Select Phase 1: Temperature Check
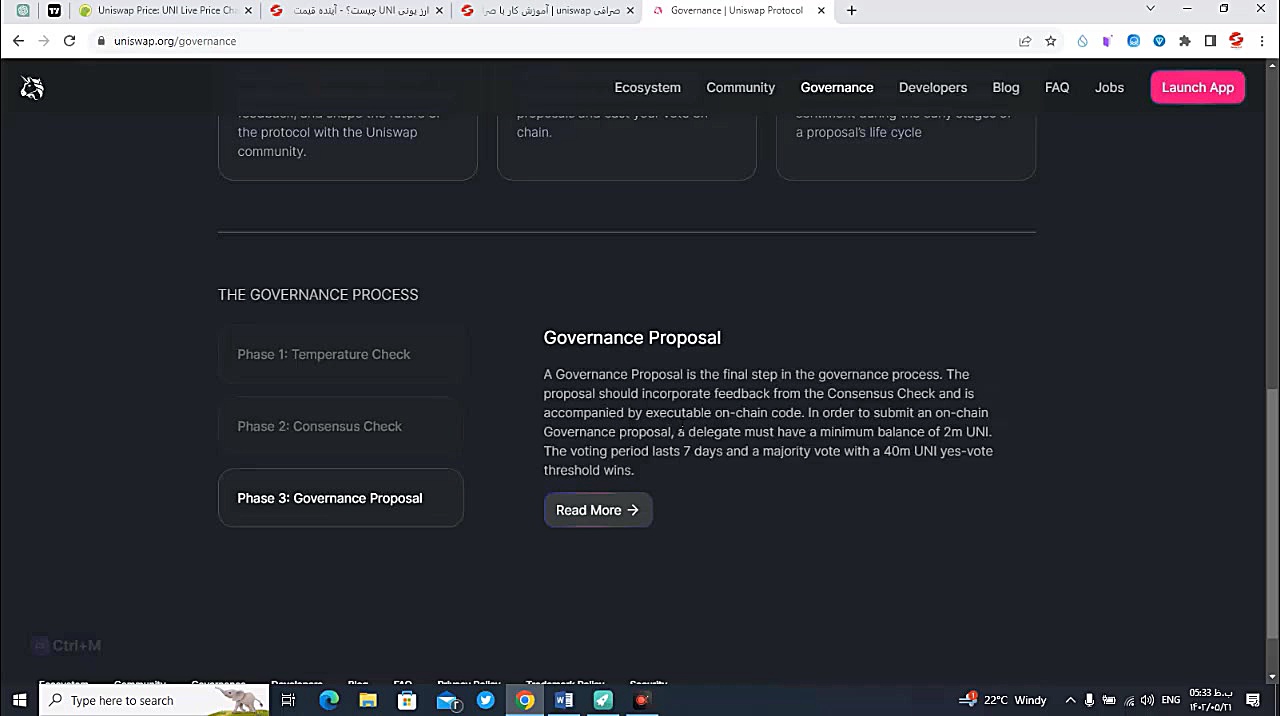The height and width of the screenshot is (716, 1280). pos(341,354)
